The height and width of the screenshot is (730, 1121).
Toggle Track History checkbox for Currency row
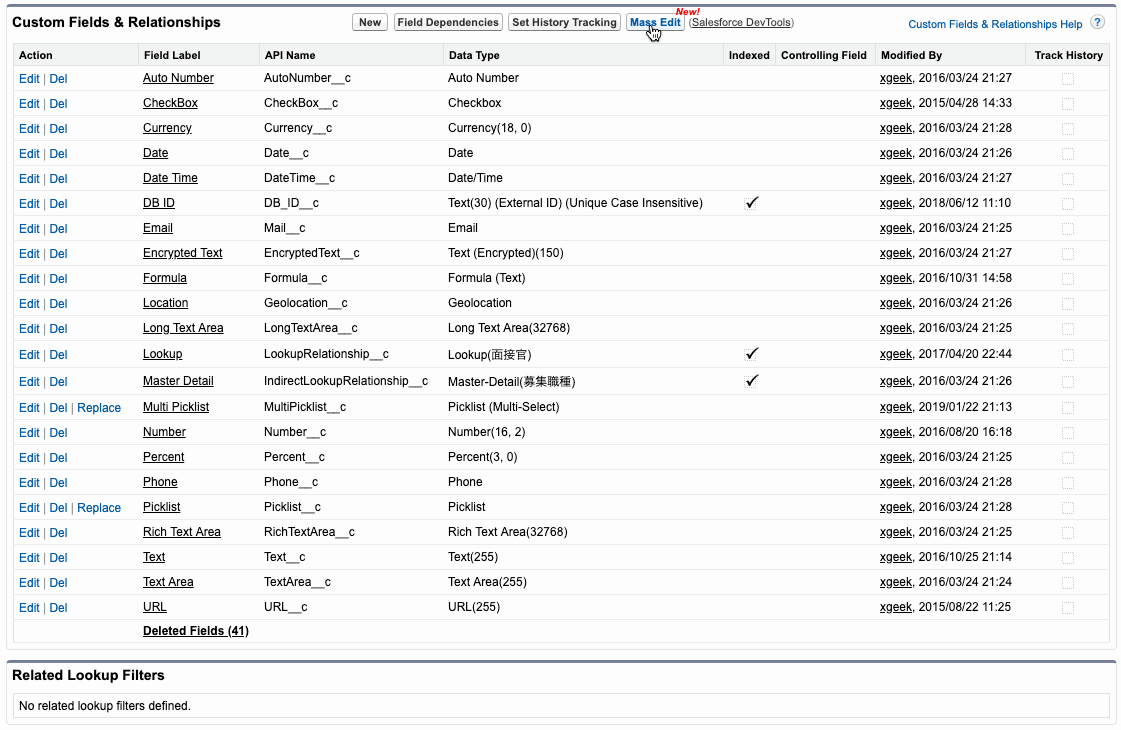point(1068,129)
